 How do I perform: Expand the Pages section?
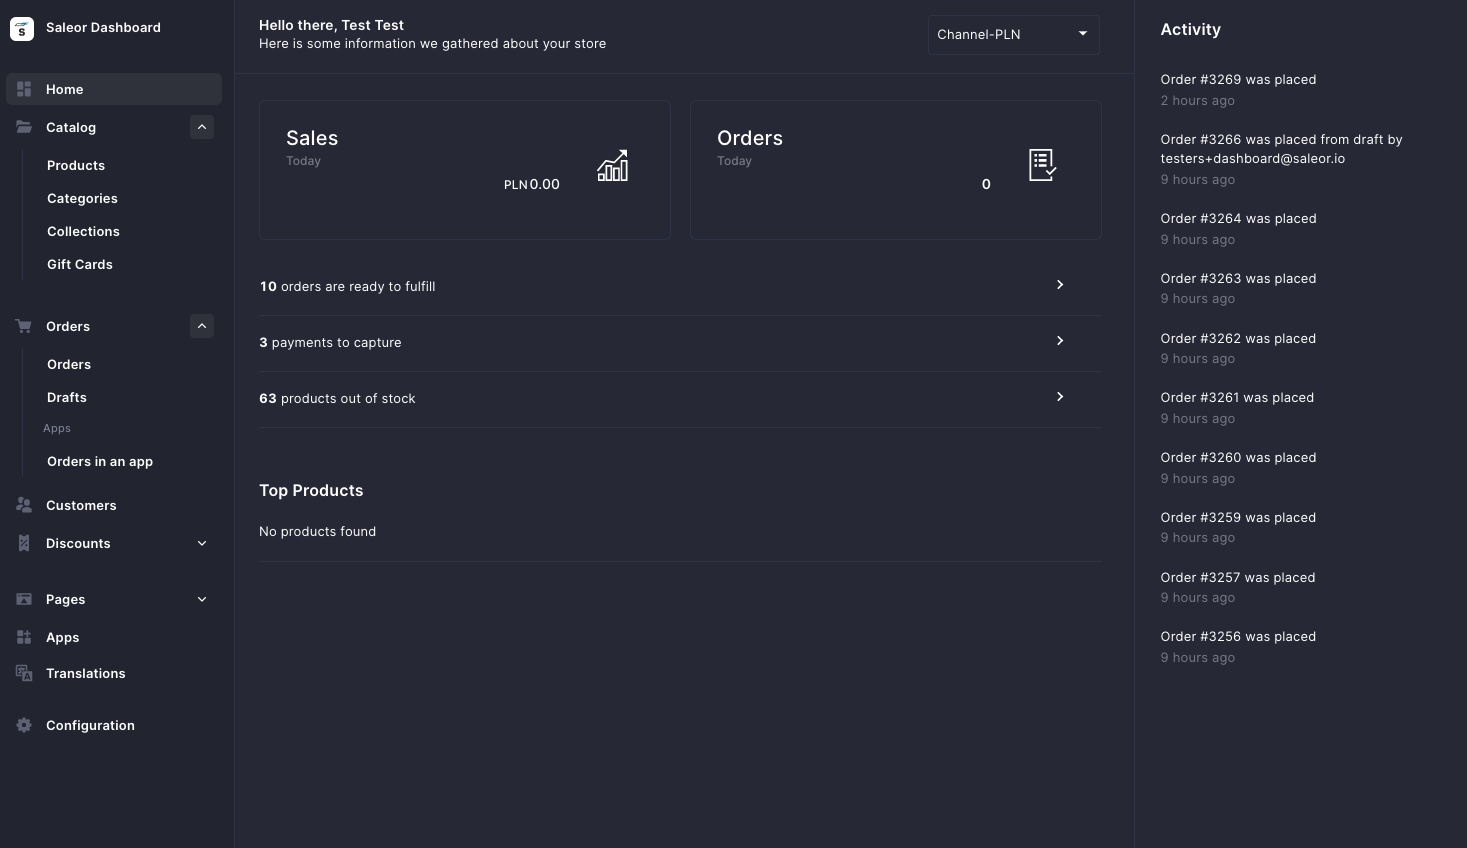pyautogui.click(x=202, y=599)
